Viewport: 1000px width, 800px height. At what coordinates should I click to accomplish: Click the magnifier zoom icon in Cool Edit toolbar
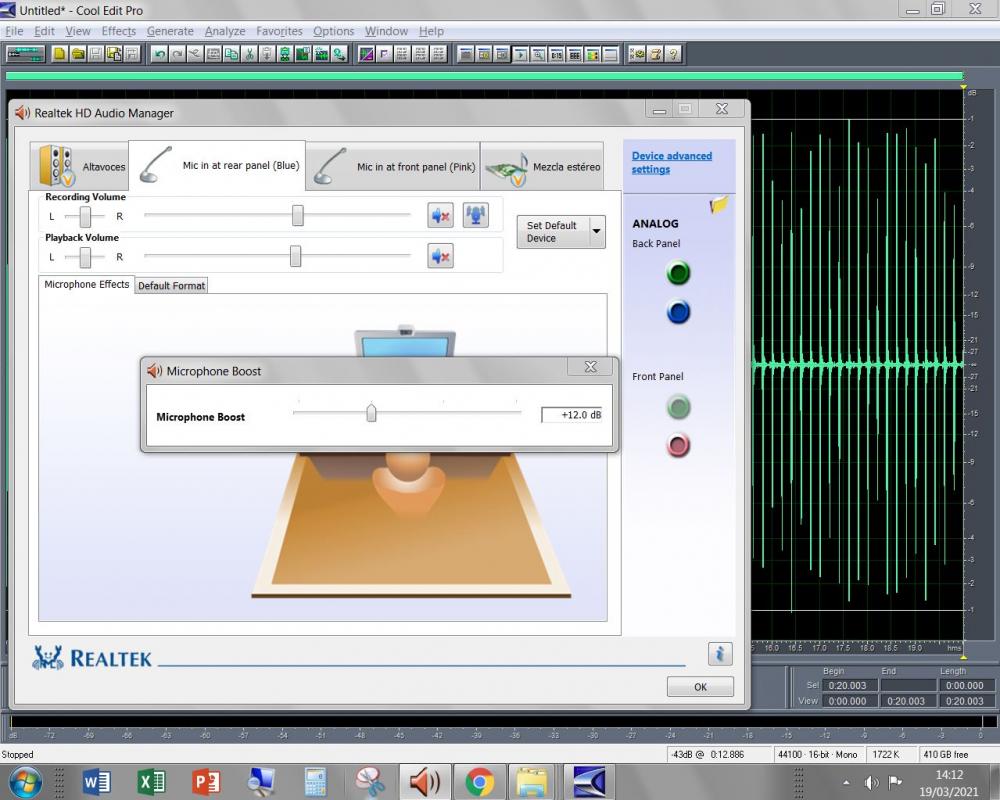click(x=539, y=54)
